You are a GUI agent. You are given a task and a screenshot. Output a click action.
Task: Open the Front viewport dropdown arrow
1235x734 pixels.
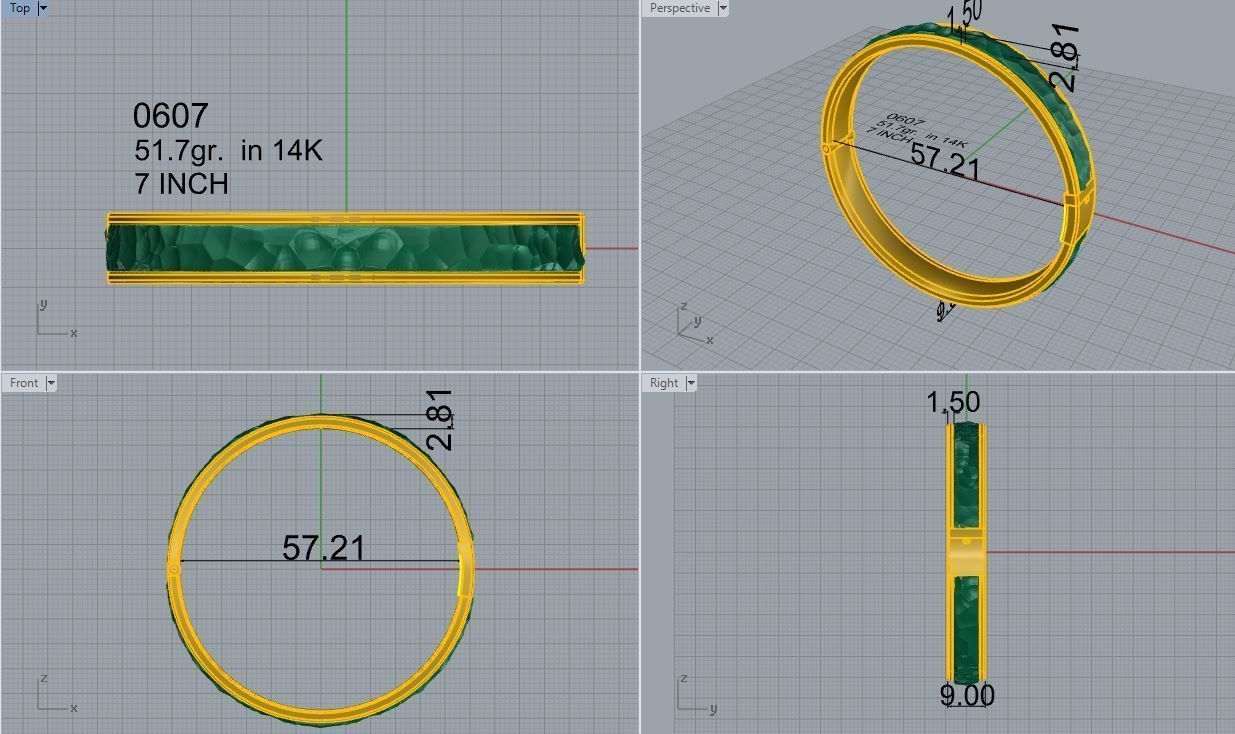pos(51,383)
